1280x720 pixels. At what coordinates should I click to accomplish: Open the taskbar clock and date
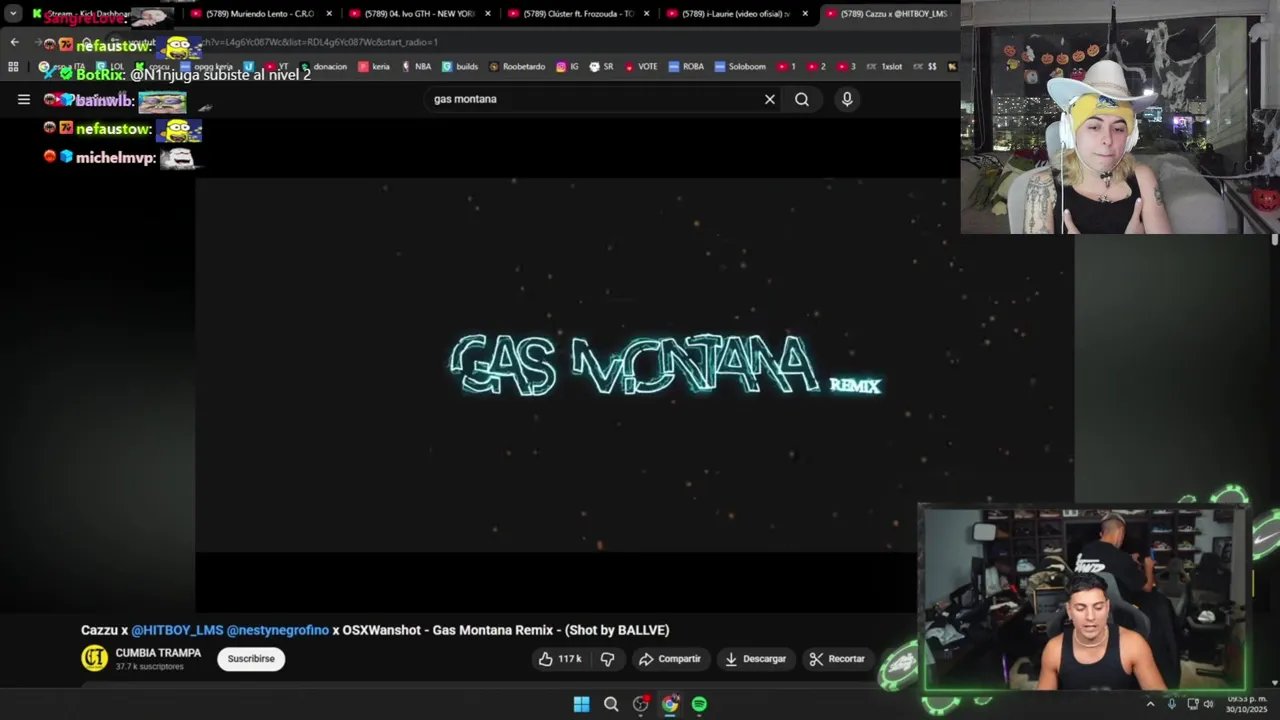coord(1247,704)
